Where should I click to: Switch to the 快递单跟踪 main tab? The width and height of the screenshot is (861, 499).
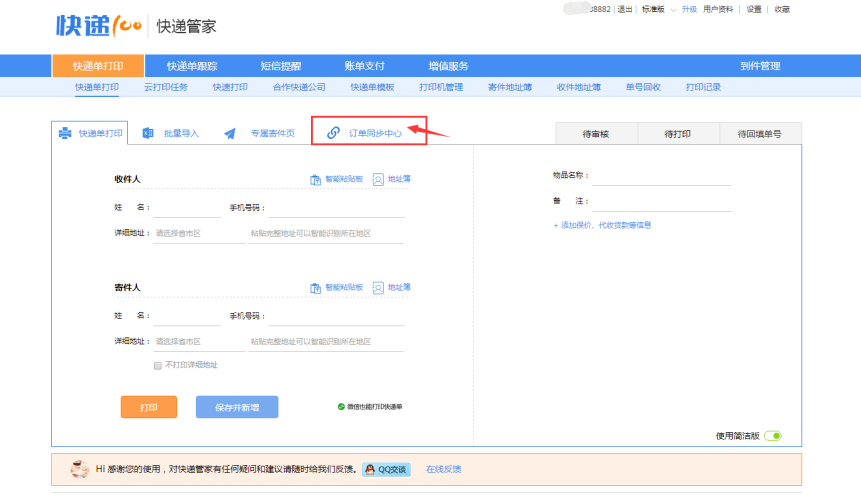(x=192, y=66)
